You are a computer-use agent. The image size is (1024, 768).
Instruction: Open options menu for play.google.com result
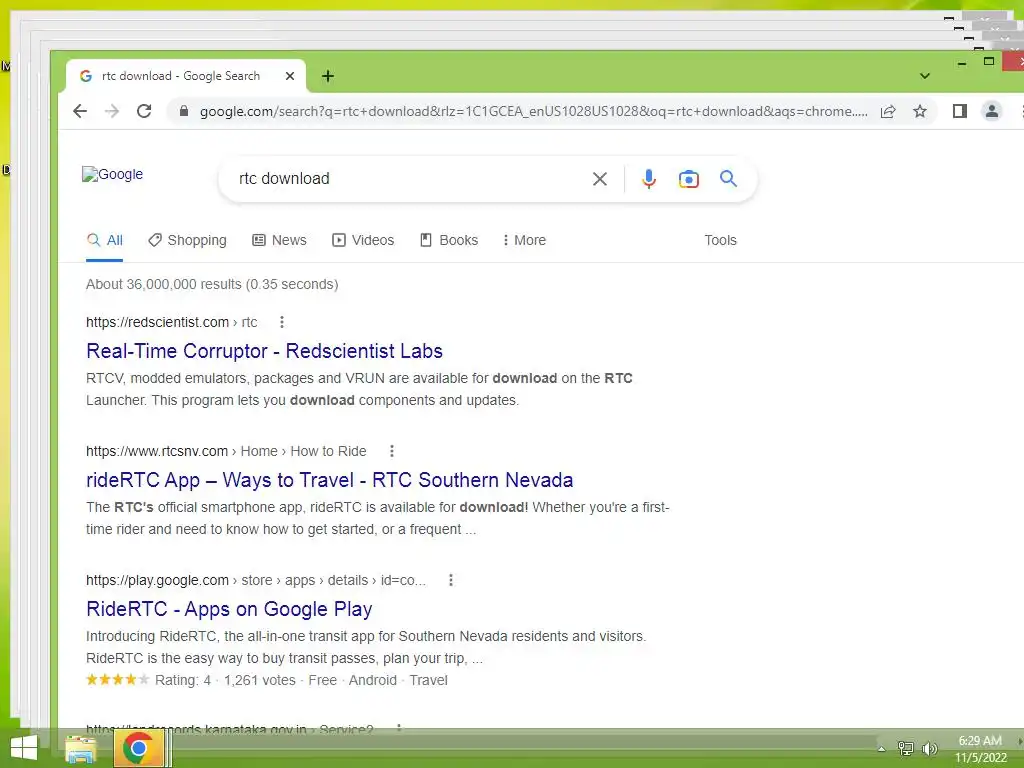pyautogui.click(x=451, y=580)
